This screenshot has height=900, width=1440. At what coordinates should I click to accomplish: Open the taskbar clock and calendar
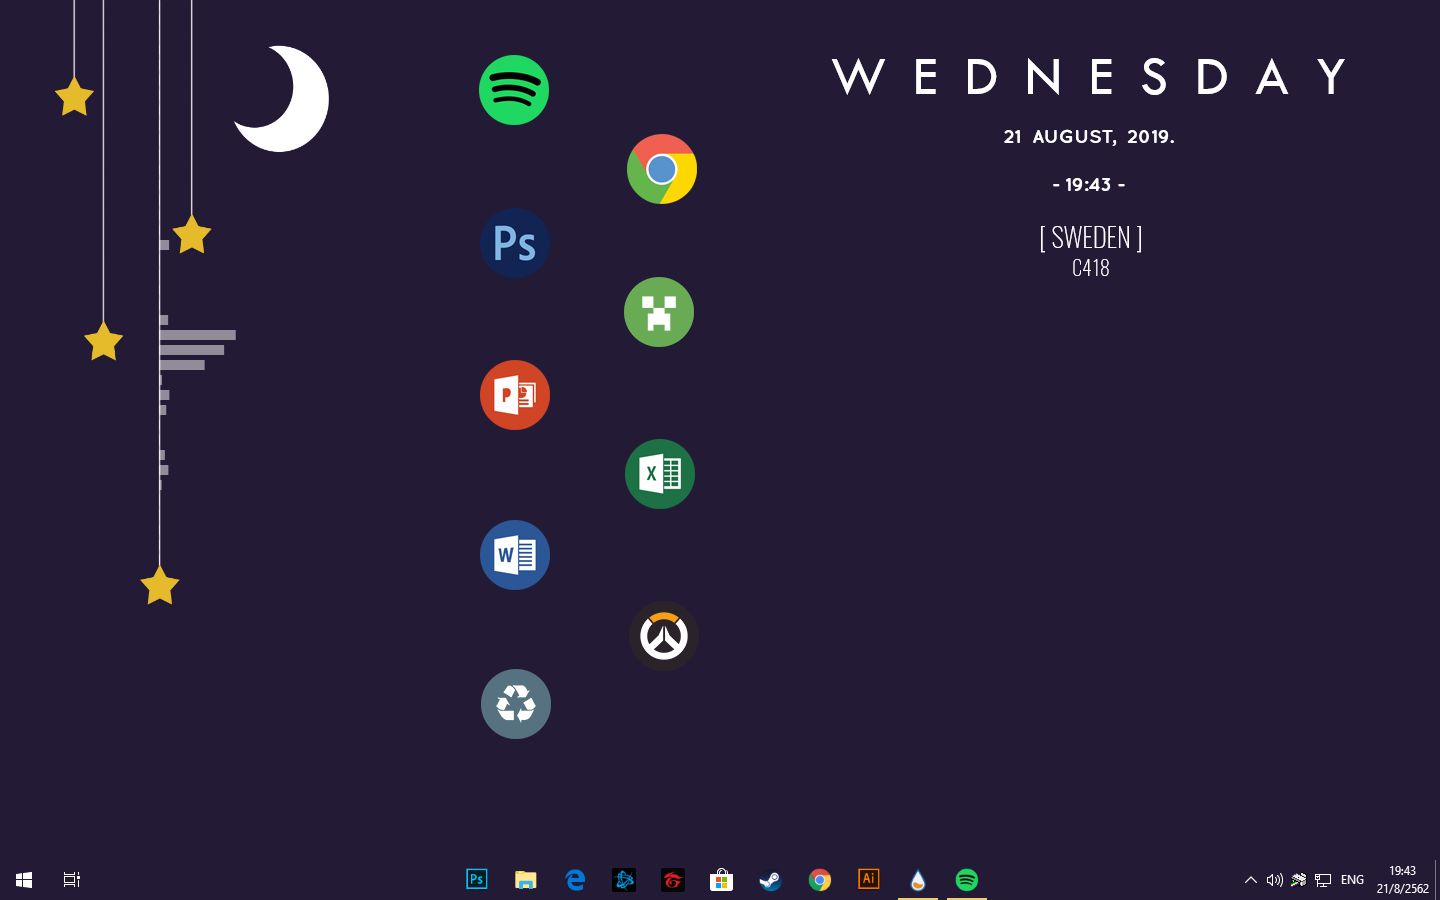[1402, 880]
